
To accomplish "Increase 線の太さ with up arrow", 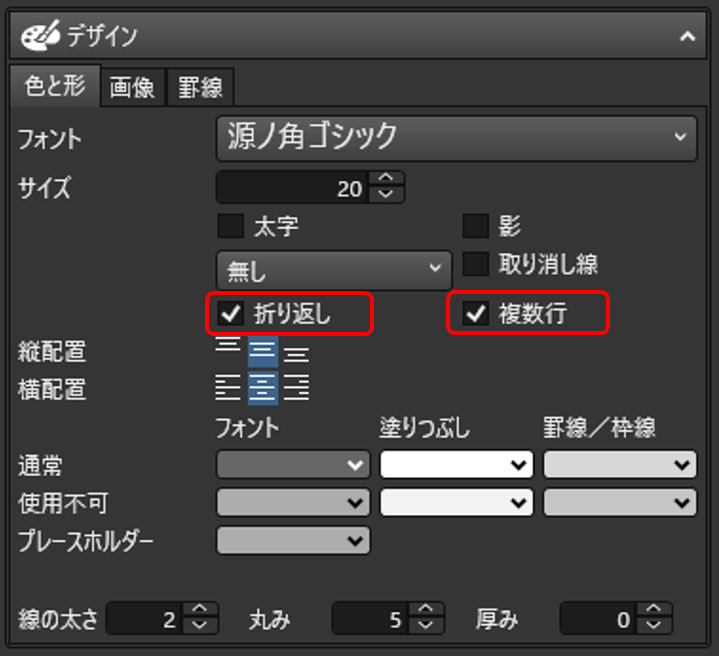I will (200, 610).
